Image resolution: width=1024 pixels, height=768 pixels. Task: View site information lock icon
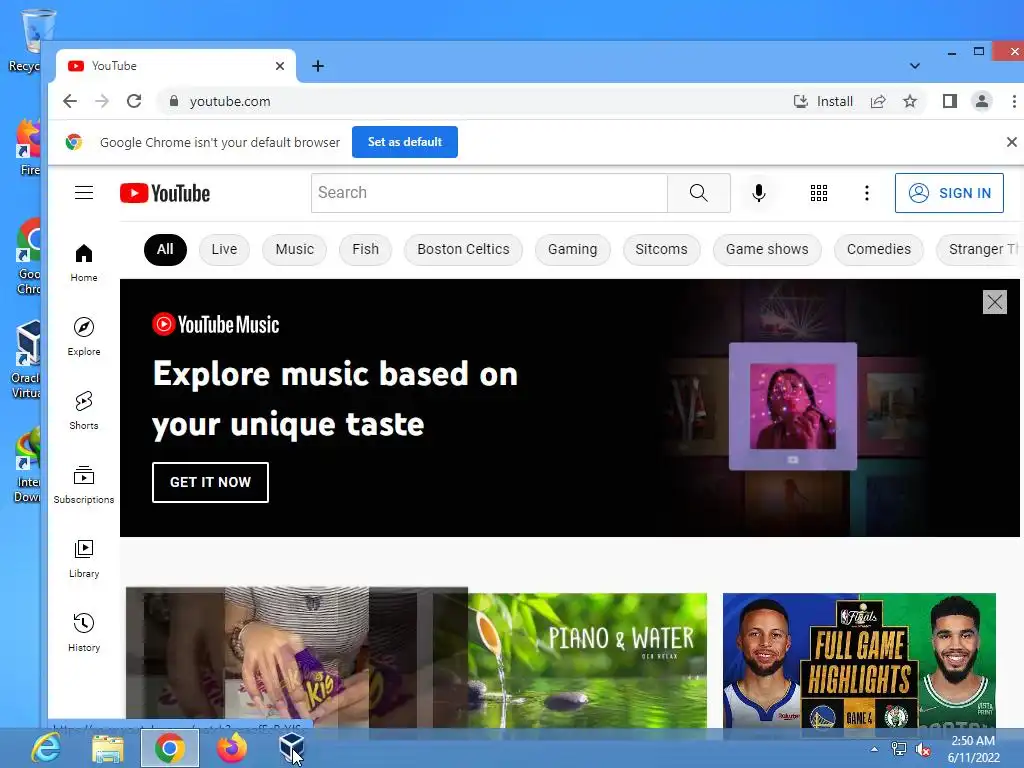tap(173, 101)
